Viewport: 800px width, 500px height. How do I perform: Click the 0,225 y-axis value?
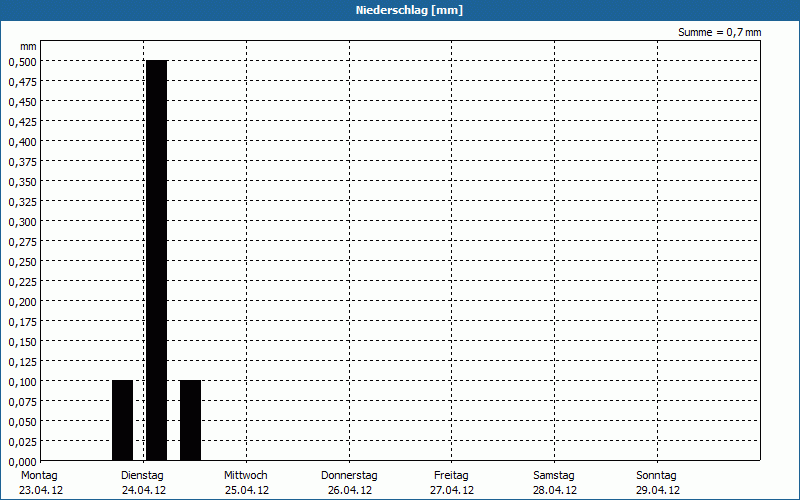point(22,282)
